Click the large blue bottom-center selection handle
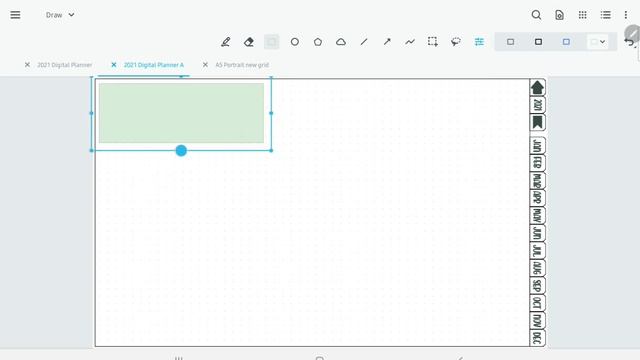The image size is (640, 360). point(181,151)
